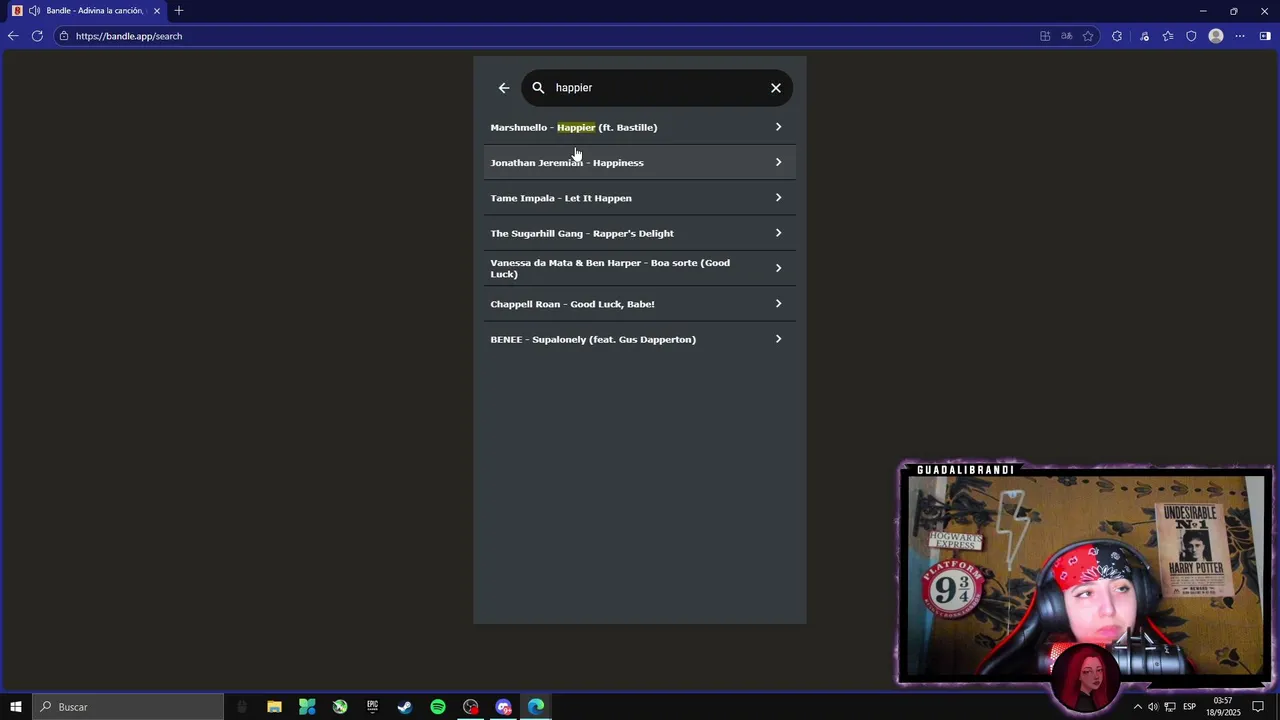Screen dimensions: 1280x720
Task: Open chevron on Chappell Roan row
Action: click(778, 304)
